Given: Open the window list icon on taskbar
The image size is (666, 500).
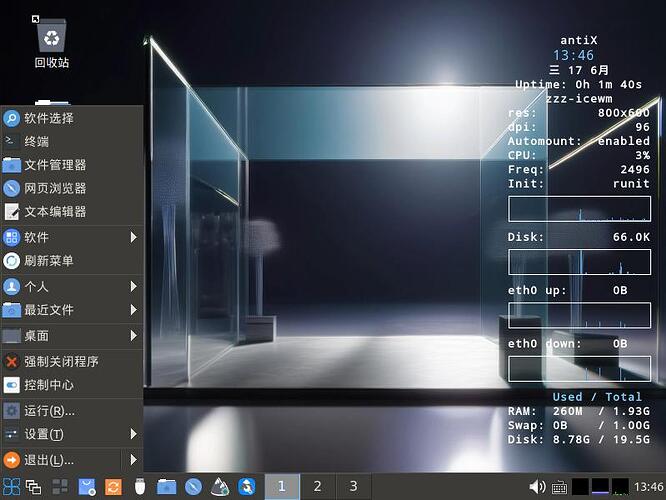Looking at the screenshot, I should tap(34, 487).
